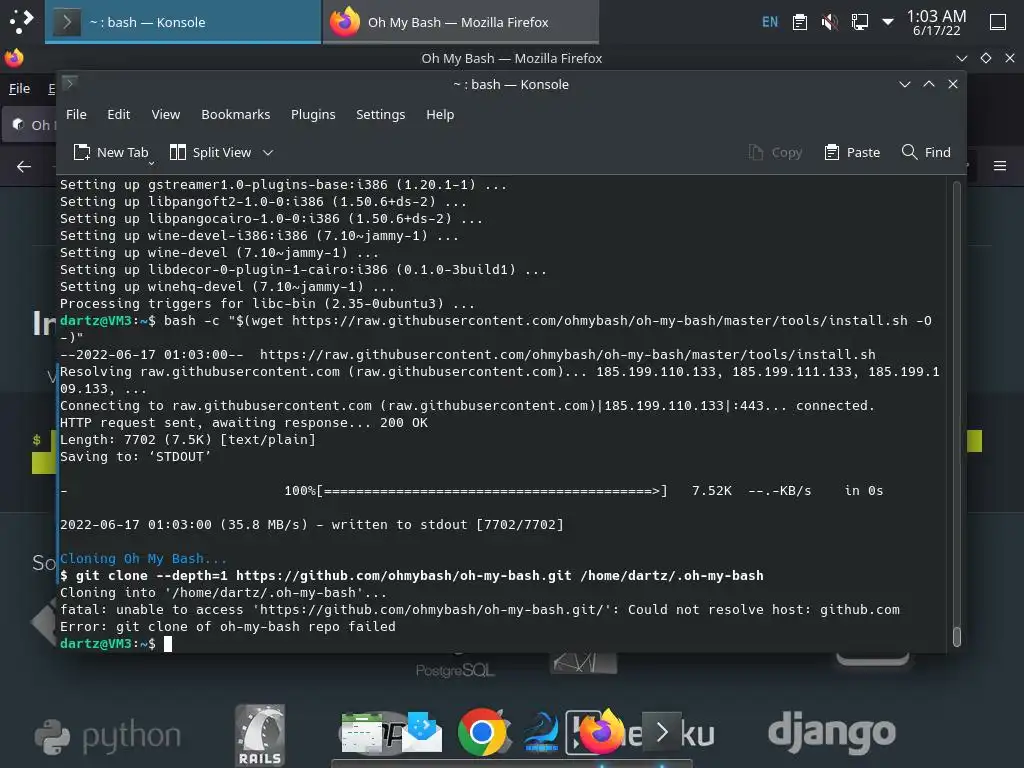Open Konsole Plugins menu
The height and width of the screenshot is (768, 1024).
(x=313, y=114)
